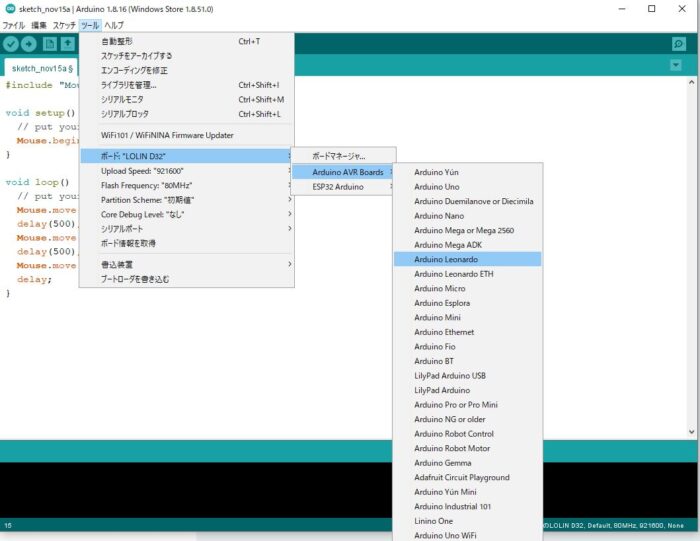Expand ESP32 Arduino submenu
The height and width of the screenshot is (541, 700).
tap(343, 187)
